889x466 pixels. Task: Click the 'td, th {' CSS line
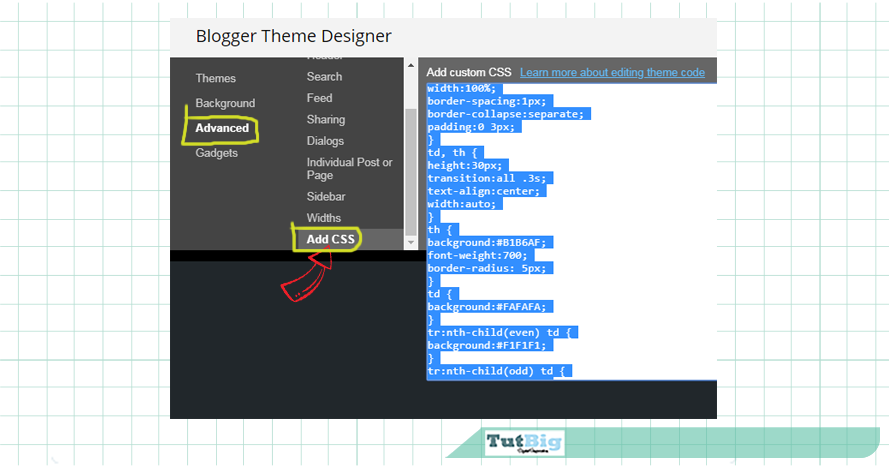452,152
